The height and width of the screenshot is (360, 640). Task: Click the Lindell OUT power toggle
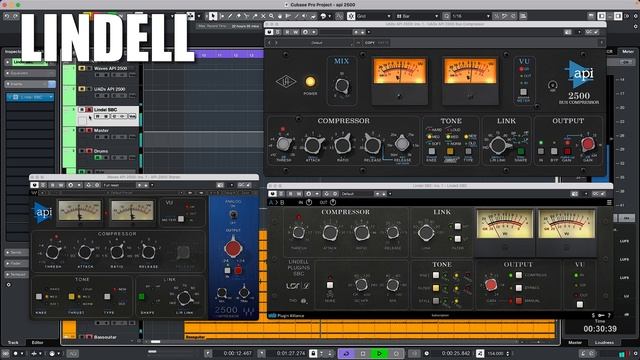tap(333, 202)
